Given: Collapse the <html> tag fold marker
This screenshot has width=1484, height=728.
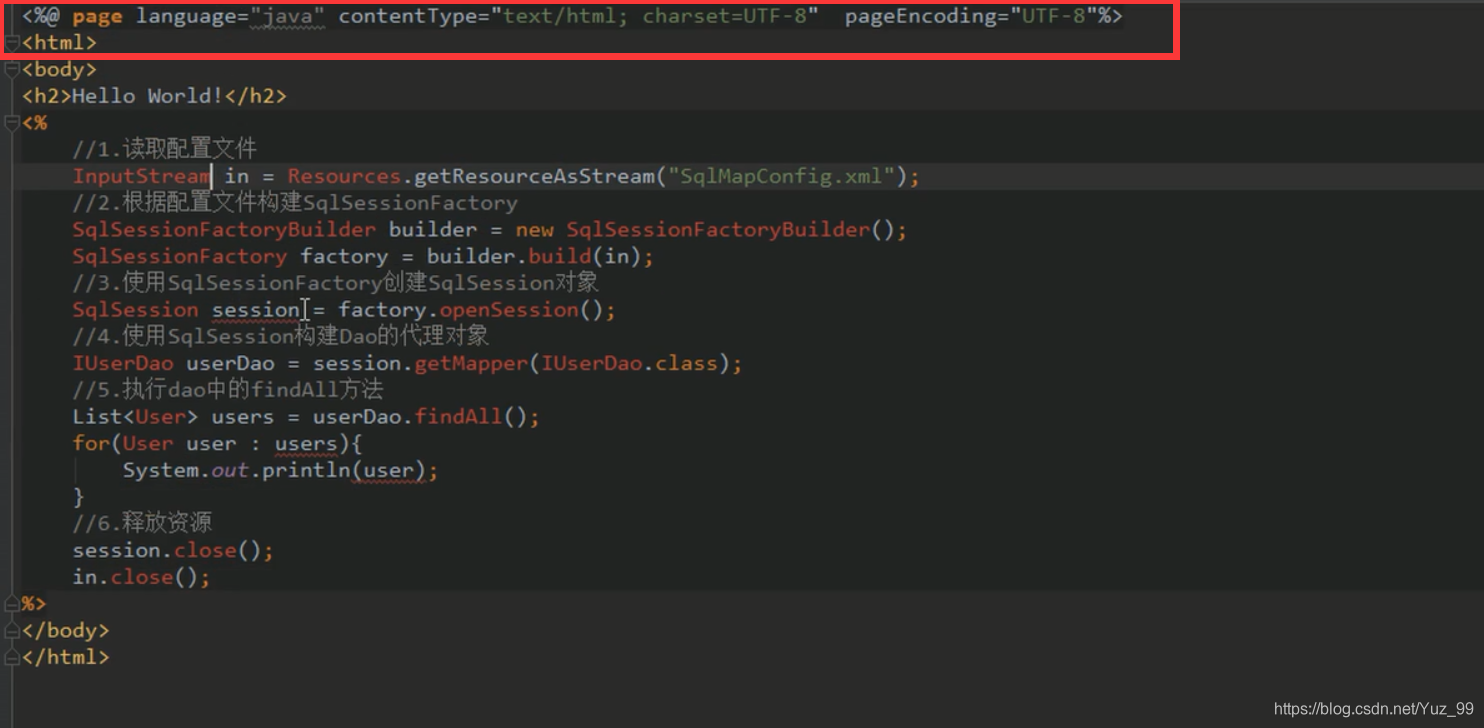Looking at the screenshot, I should (x=12, y=43).
